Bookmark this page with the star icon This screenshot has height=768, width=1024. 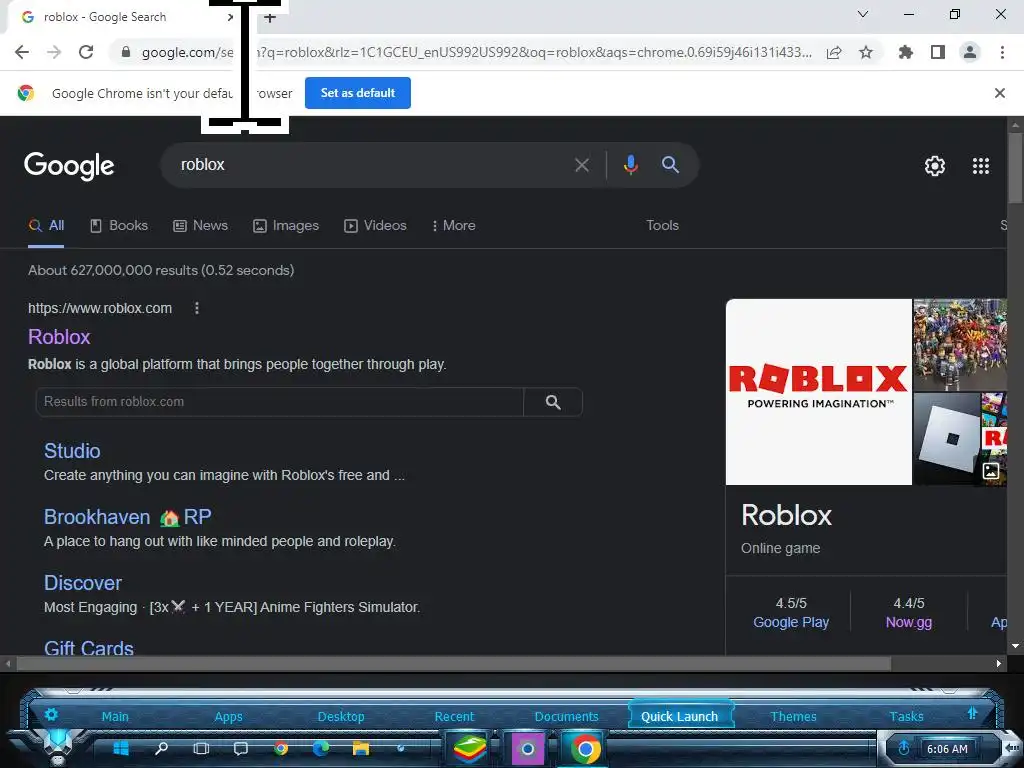866,52
